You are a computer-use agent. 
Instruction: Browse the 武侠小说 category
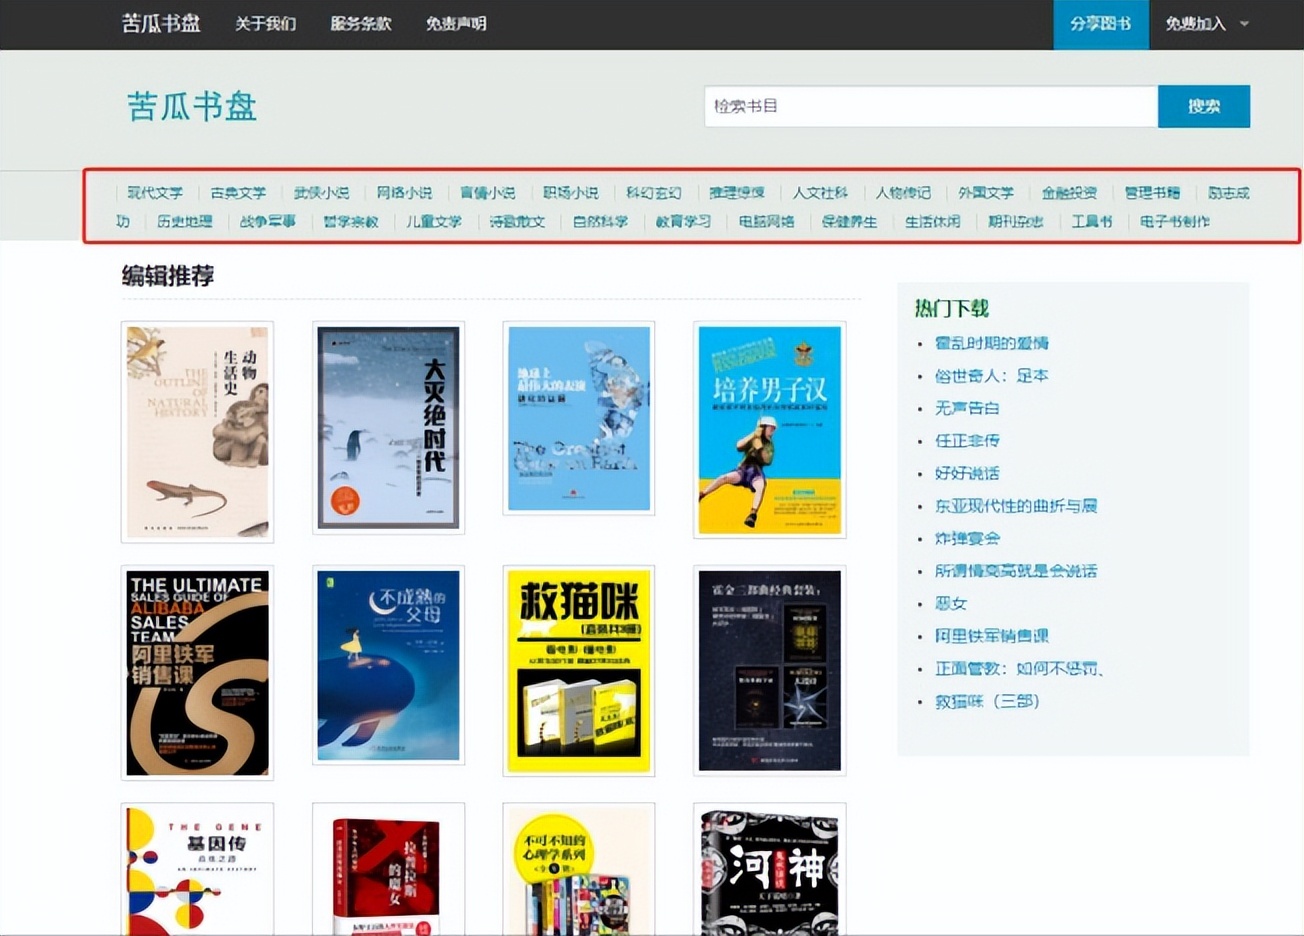321,192
